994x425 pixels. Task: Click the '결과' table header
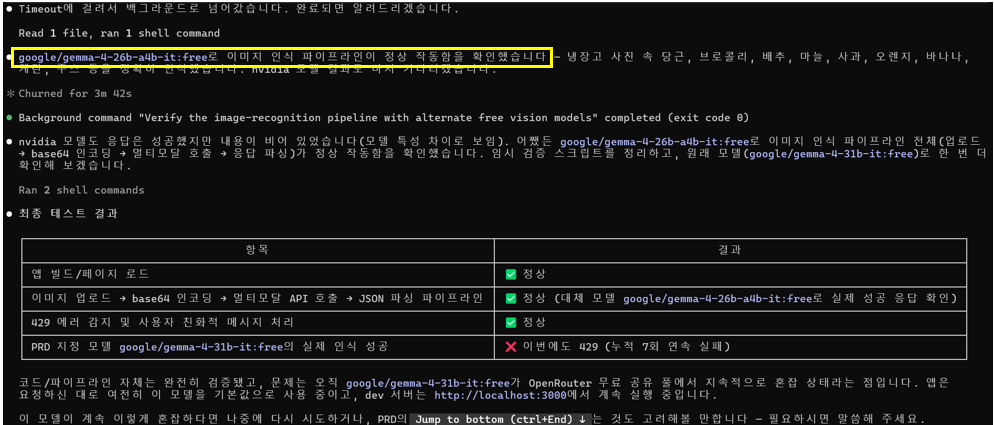(730, 250)
